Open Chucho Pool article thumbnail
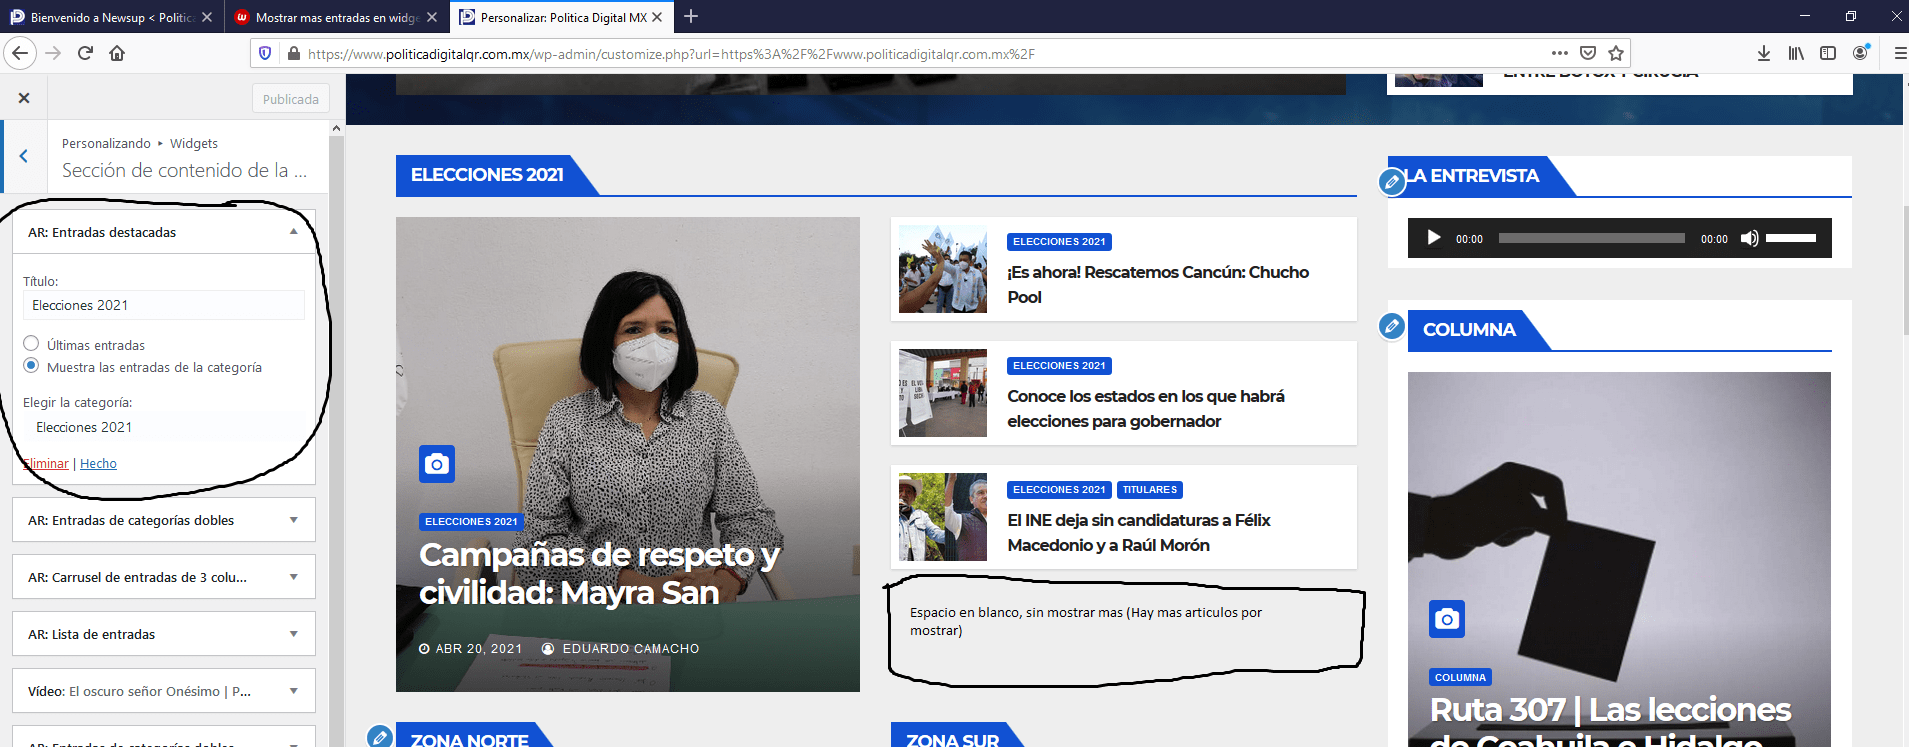1909x747 pixels. 943,269
